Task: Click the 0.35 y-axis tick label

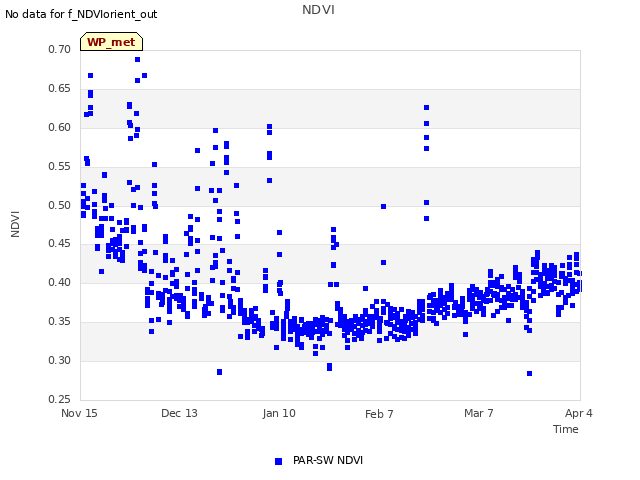Action: click(x=60, y=322)
